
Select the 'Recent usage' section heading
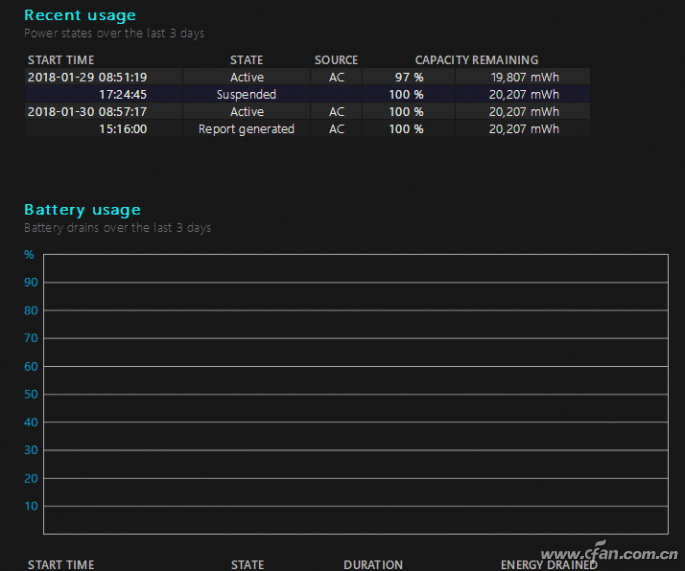pos(80,15)
